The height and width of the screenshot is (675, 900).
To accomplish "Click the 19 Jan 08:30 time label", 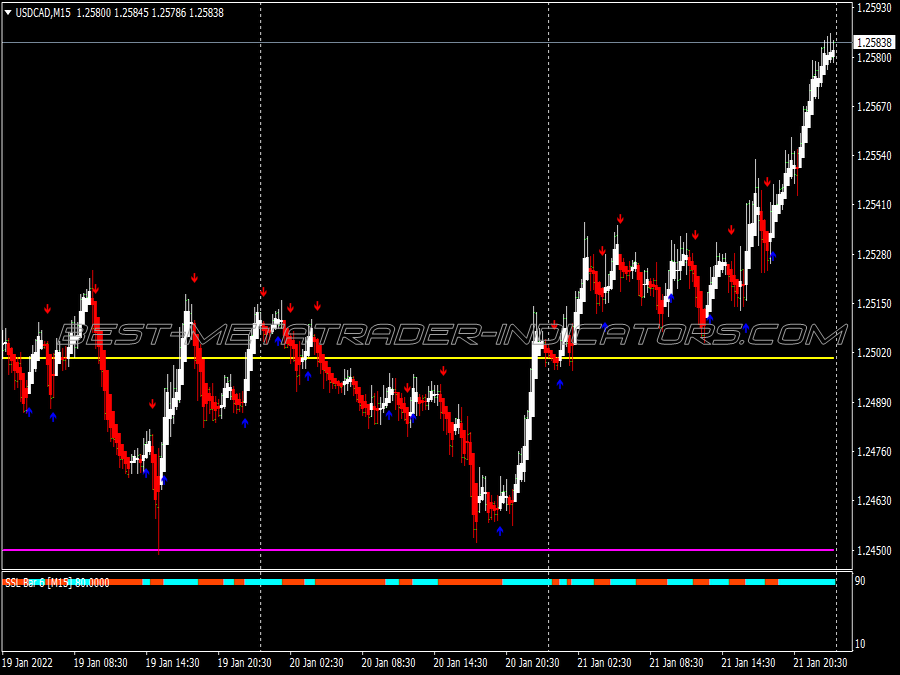I will click(100, 663).
